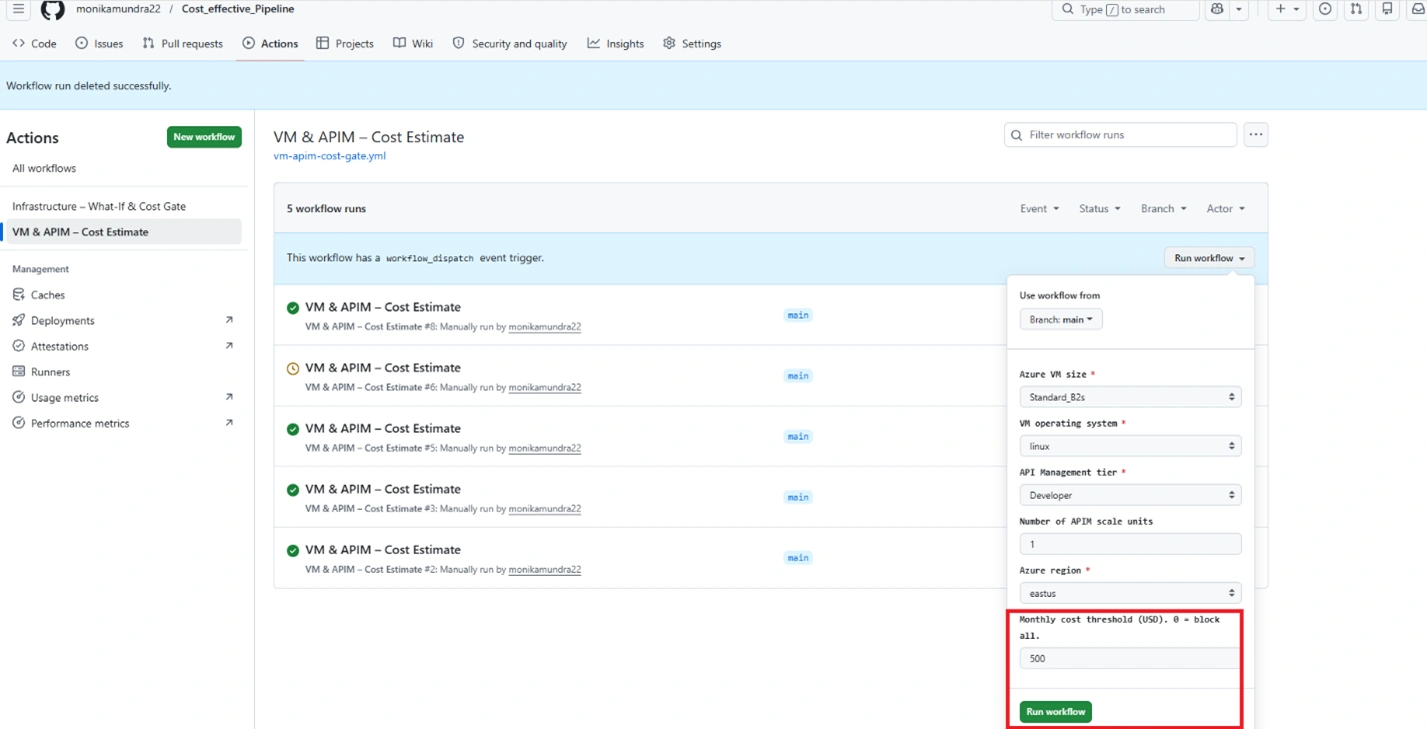This screenshot has width=1427, height=729.
Task: Click the external arrow icon beside Performance metrics
Action: (229, 423)
